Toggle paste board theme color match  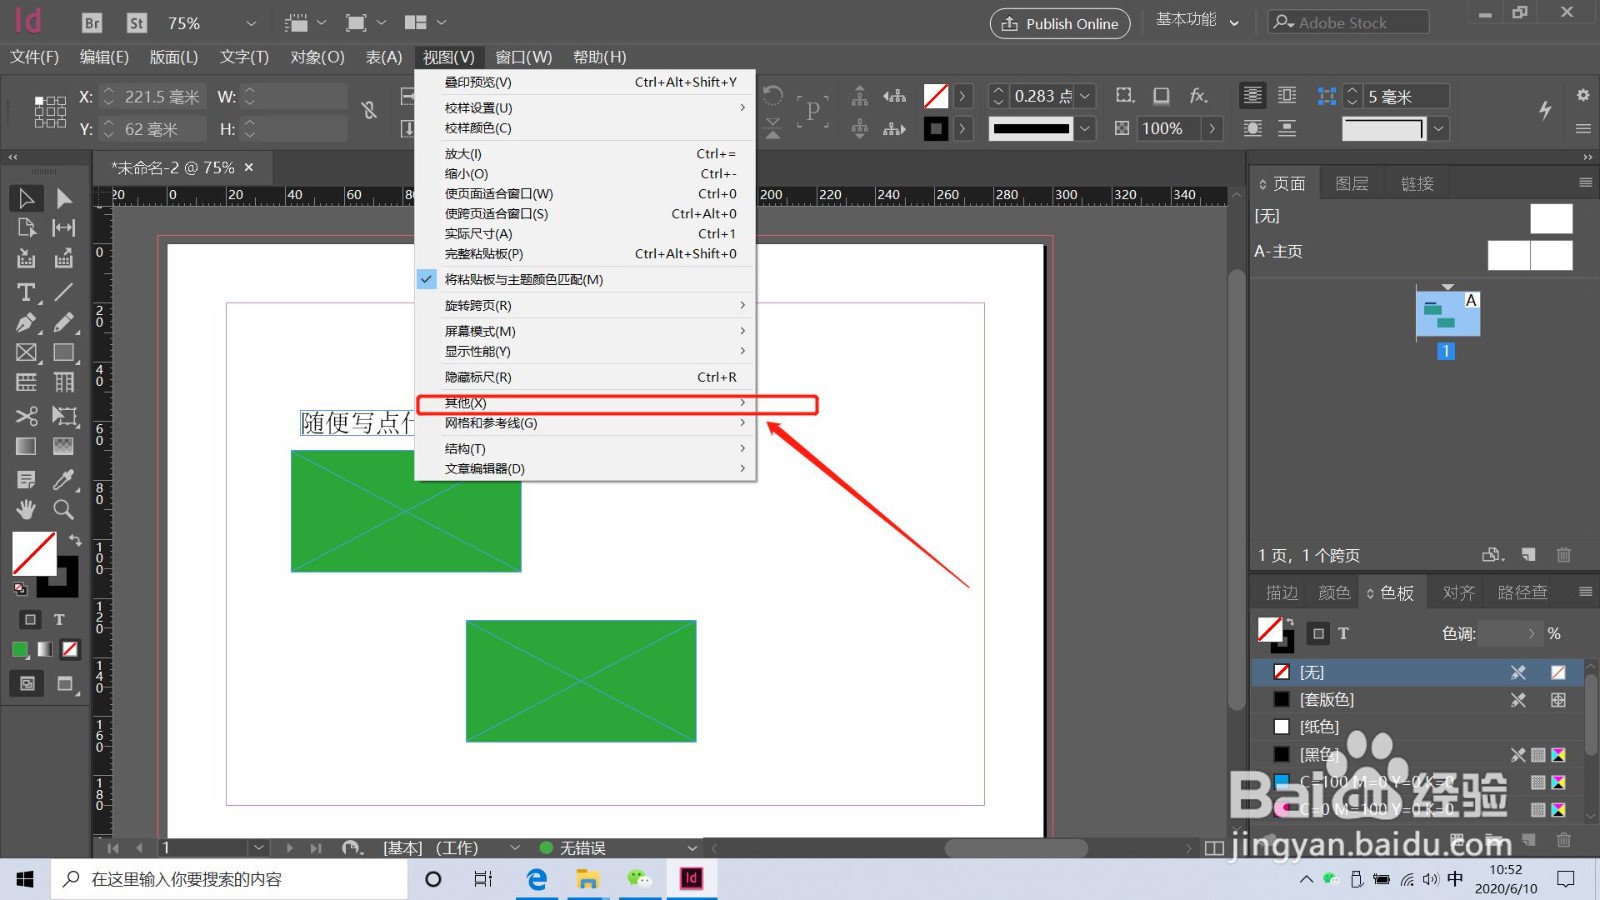tap(585, 280)
